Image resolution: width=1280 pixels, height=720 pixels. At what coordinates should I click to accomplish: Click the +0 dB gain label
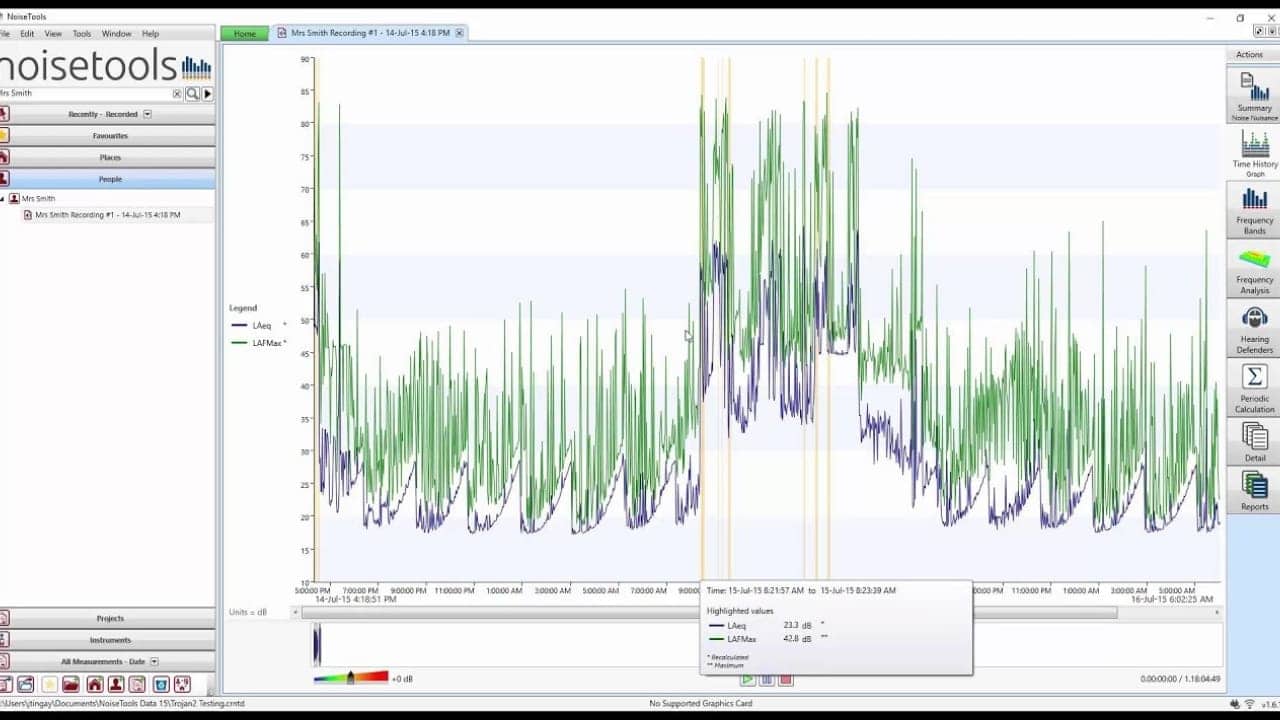click(x=402, y=679)
